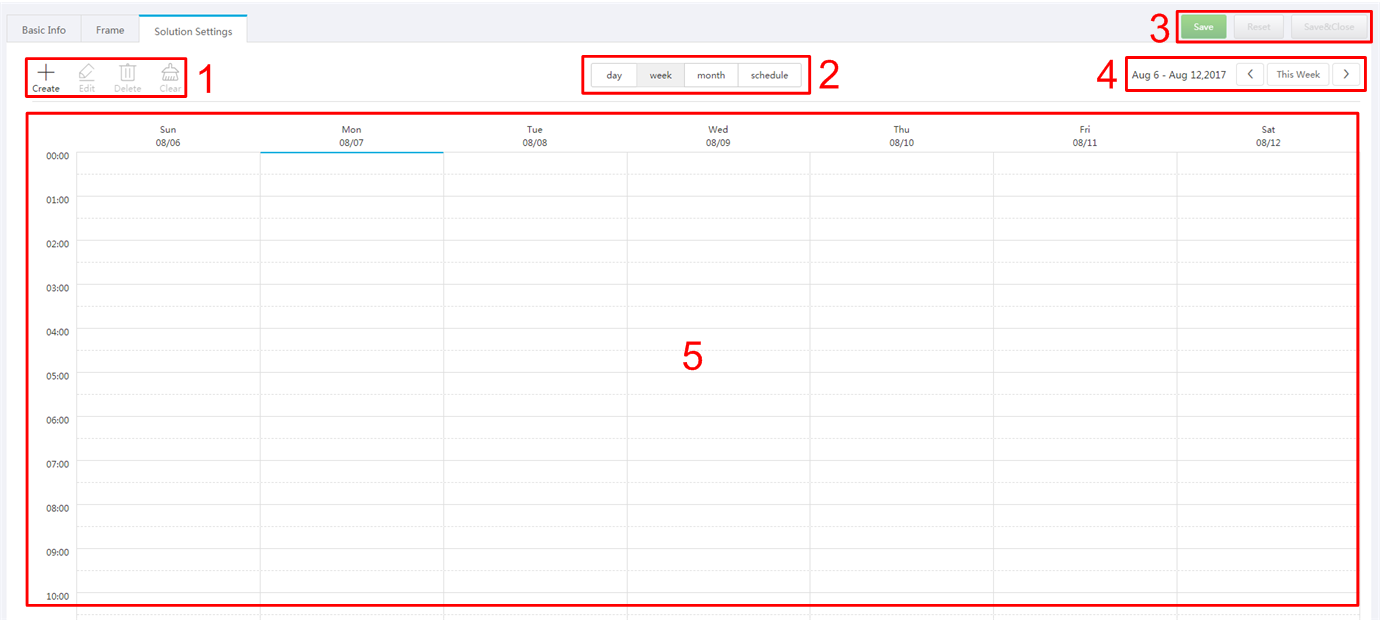Select the Wed 08/09 column header

click(718, 136)
